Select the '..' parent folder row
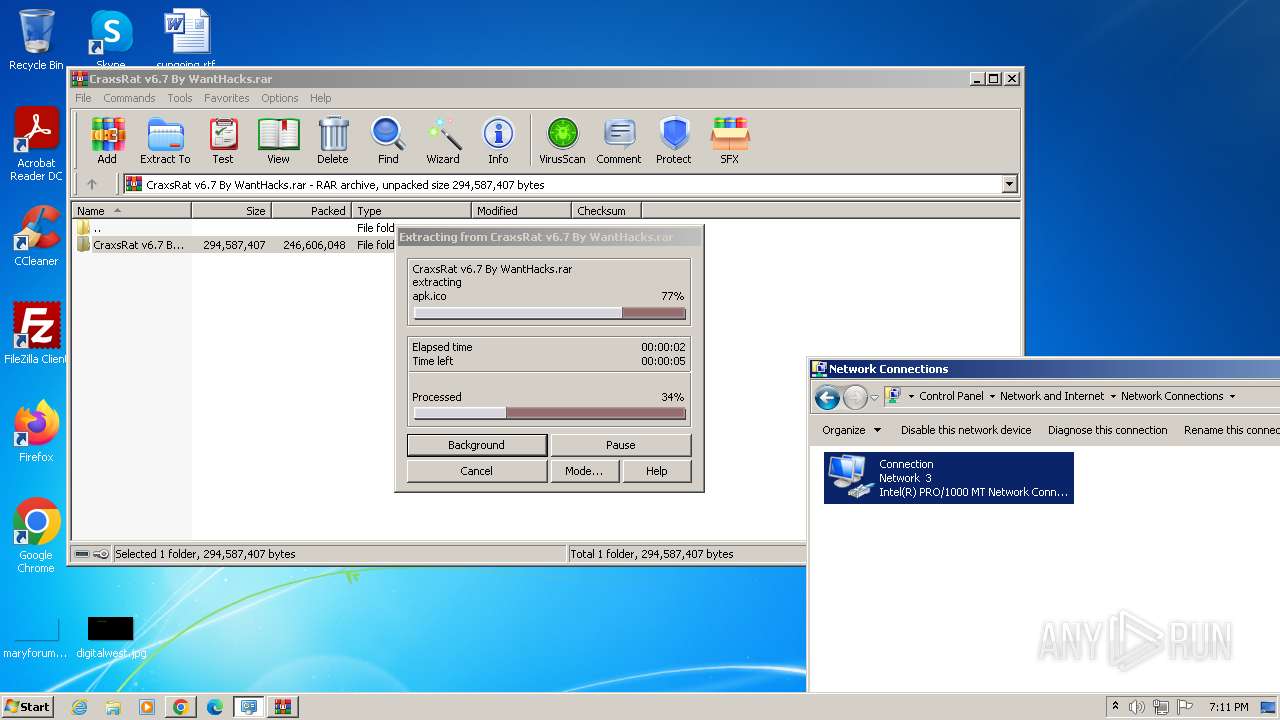Viewport: 1280px width, 720px height. 234,228
